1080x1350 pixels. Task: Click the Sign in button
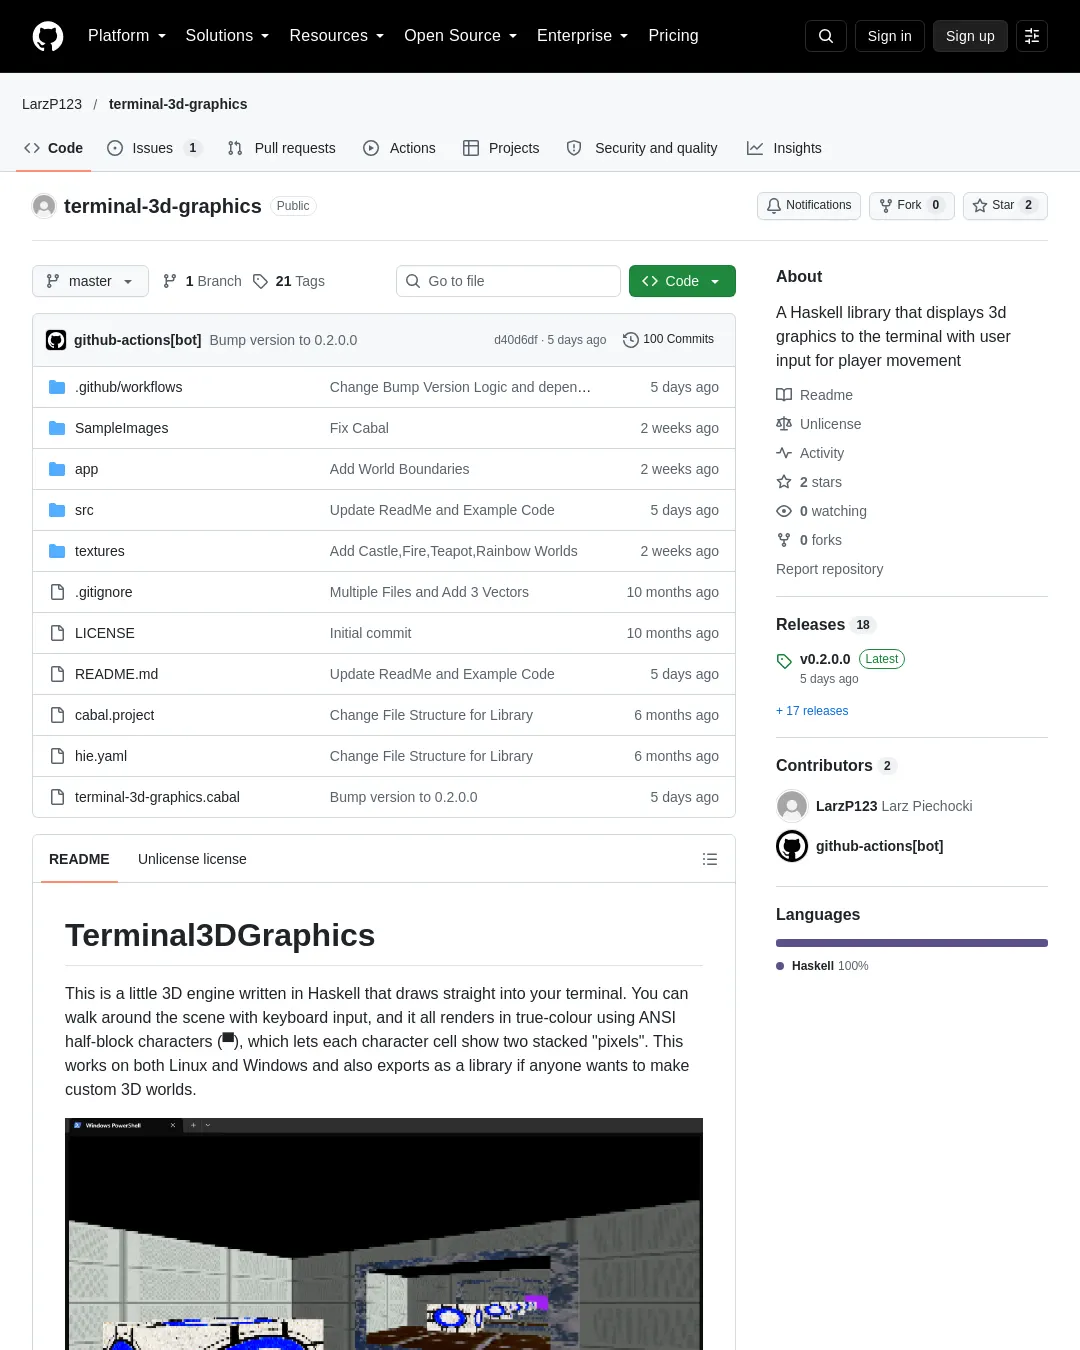click(890, 36)
